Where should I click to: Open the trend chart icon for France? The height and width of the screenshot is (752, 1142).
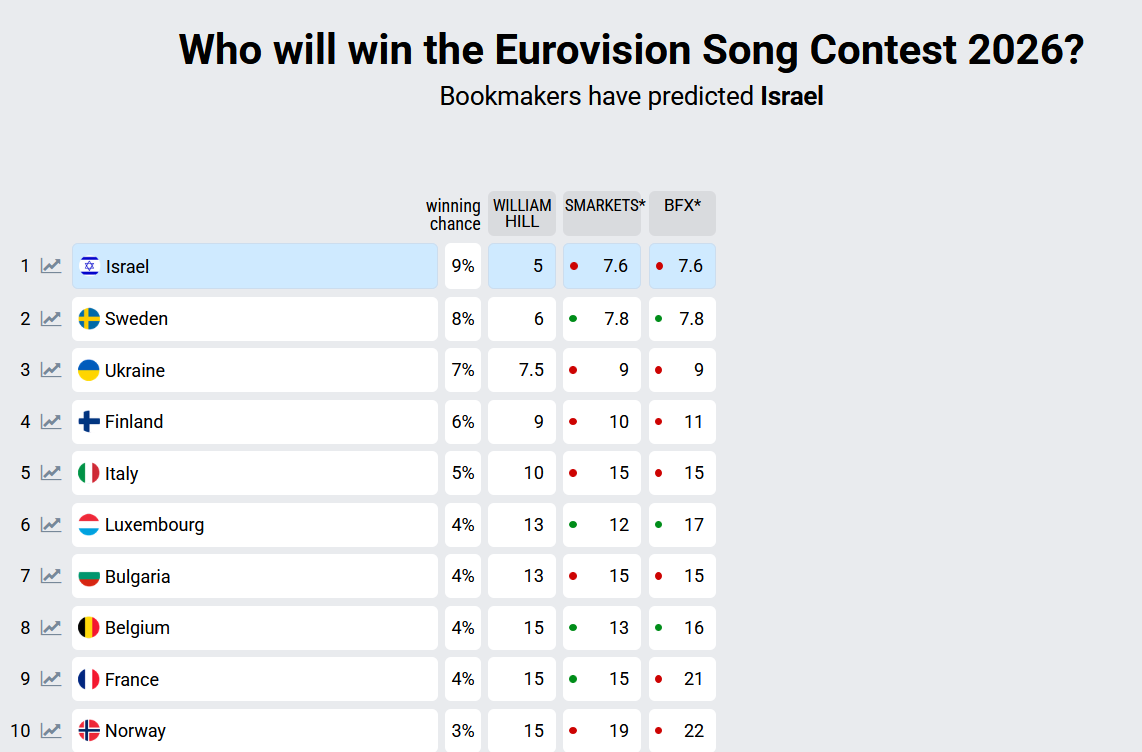pos(51,679)
